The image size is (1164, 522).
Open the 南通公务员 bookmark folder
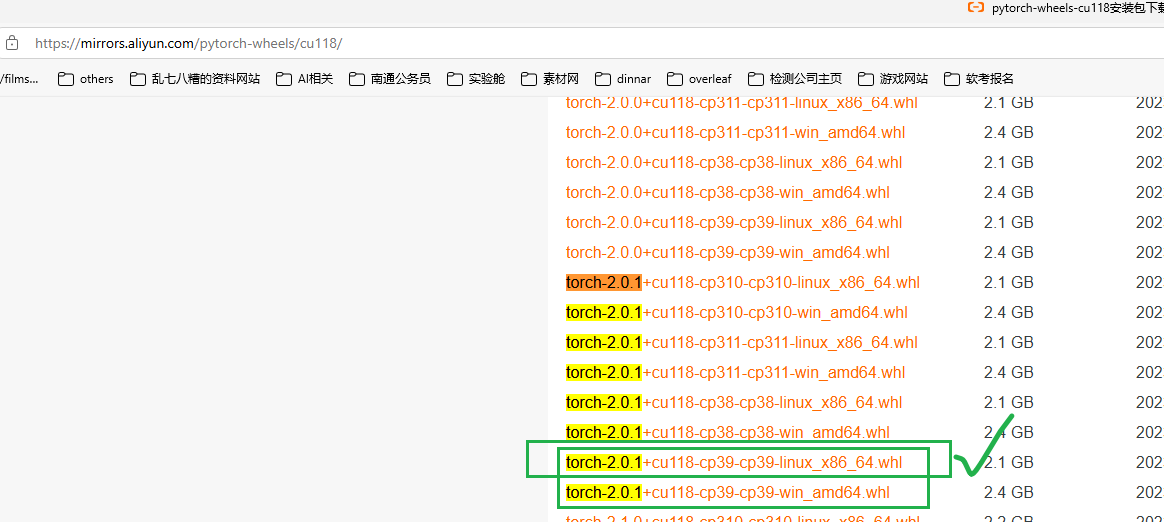pos(390,79)
